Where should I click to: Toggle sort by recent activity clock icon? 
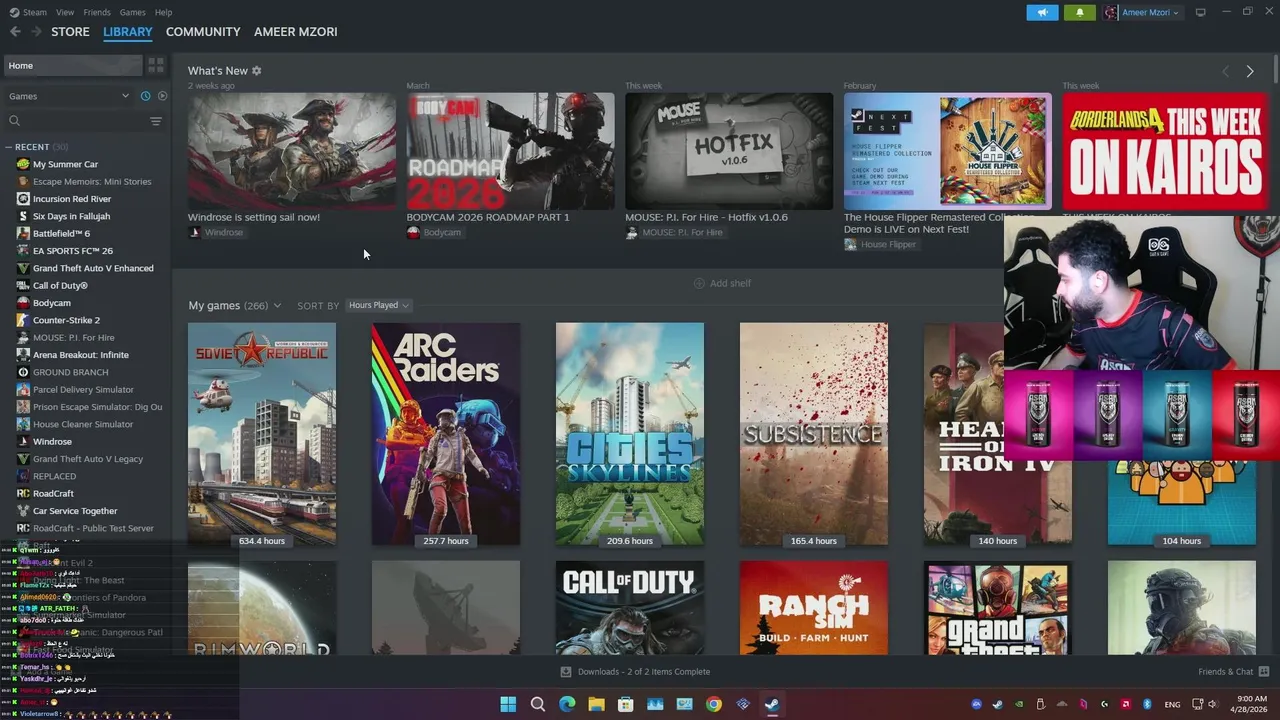(145, 96)
